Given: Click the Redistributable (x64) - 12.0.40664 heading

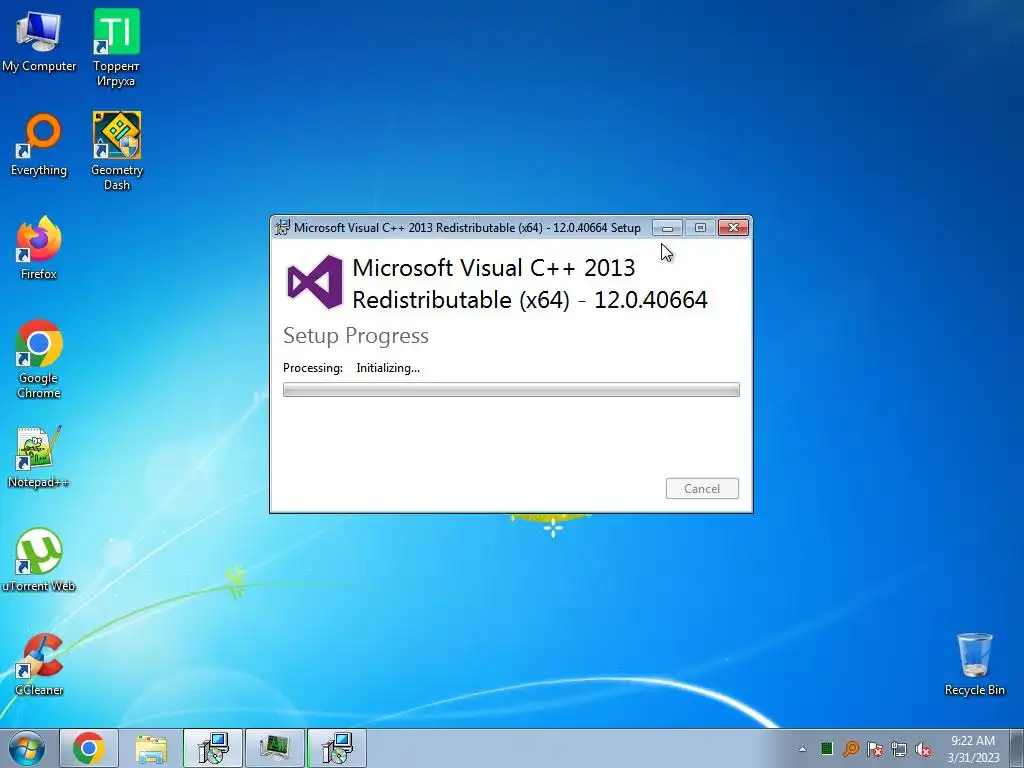Looking at the screenshot, I should click(530, 300).
